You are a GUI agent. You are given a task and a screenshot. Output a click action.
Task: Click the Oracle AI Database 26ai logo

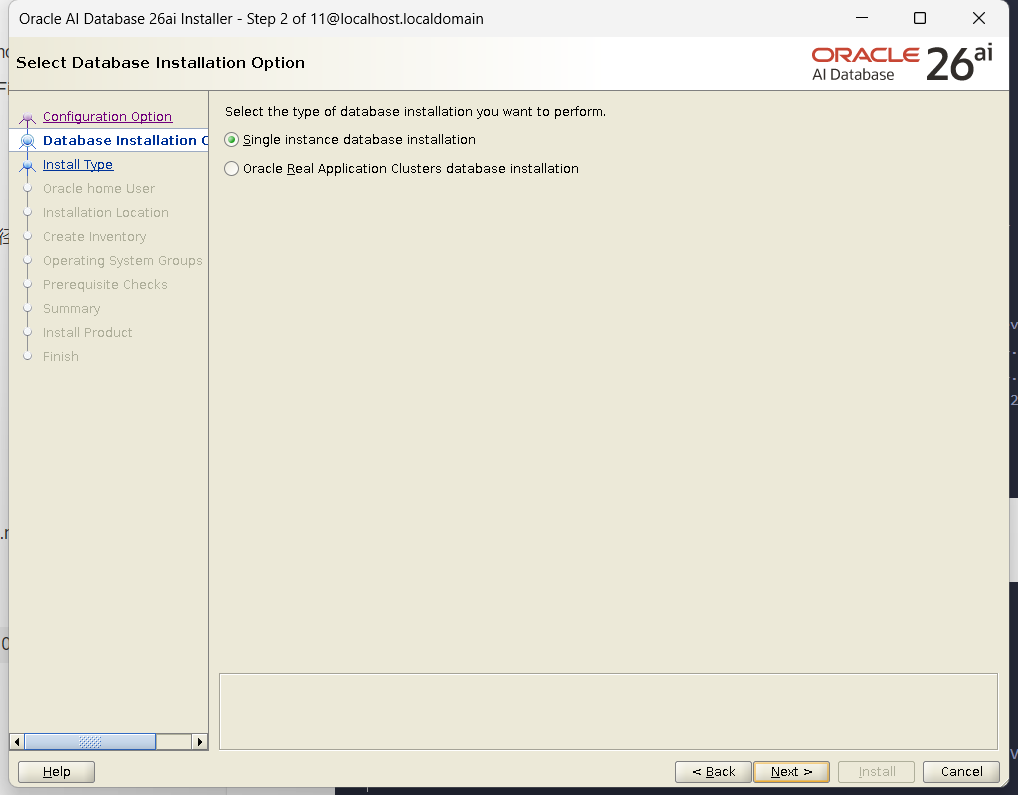pyautogui.click(x=902, y=63)
